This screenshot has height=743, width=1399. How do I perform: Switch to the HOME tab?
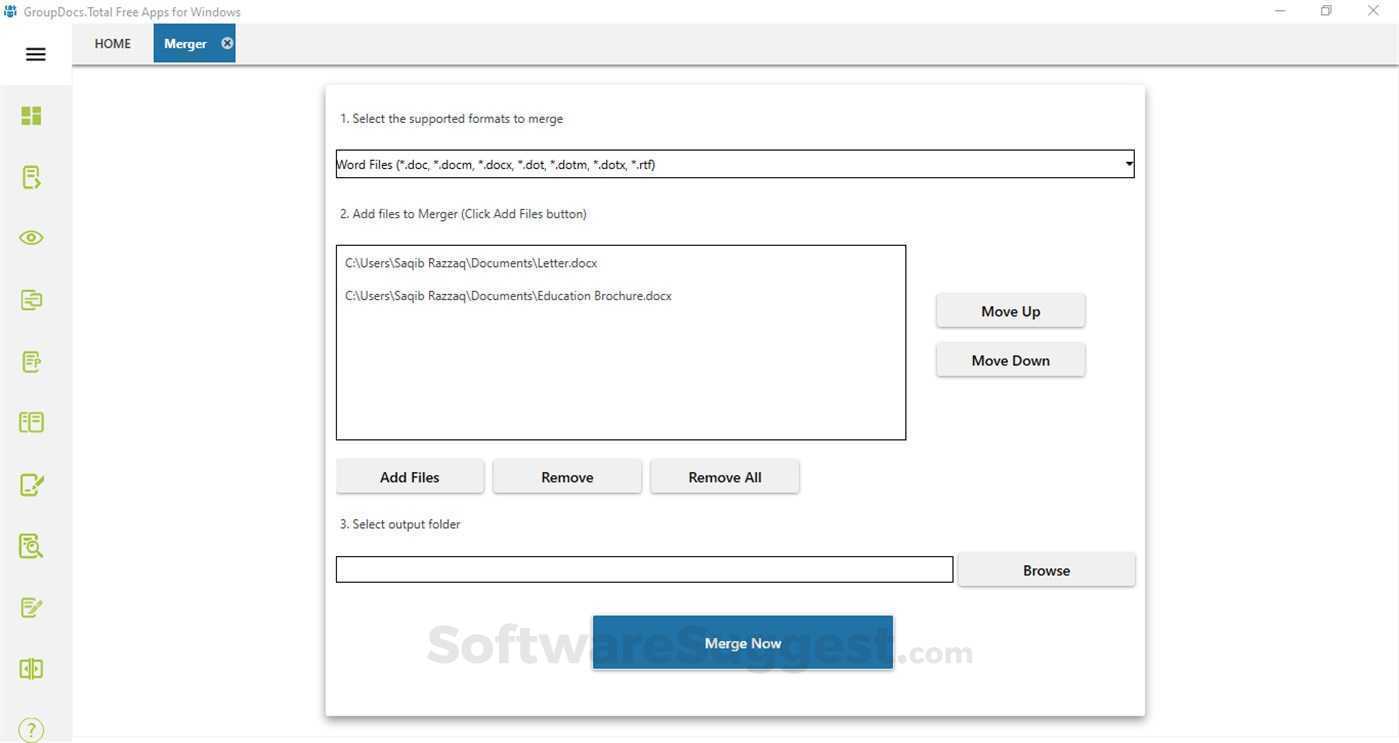tap(111, 43)
